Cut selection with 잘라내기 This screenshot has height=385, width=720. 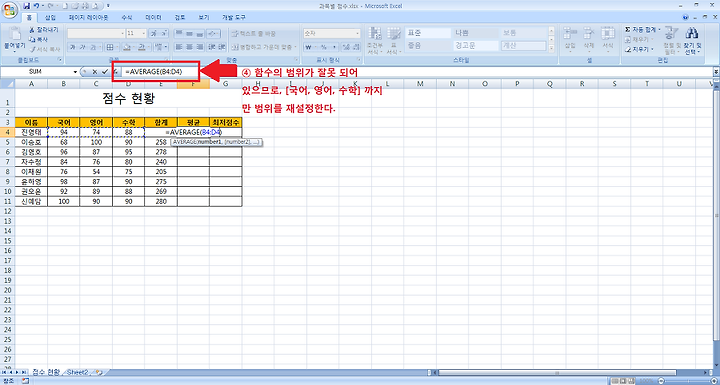(44, 29)
